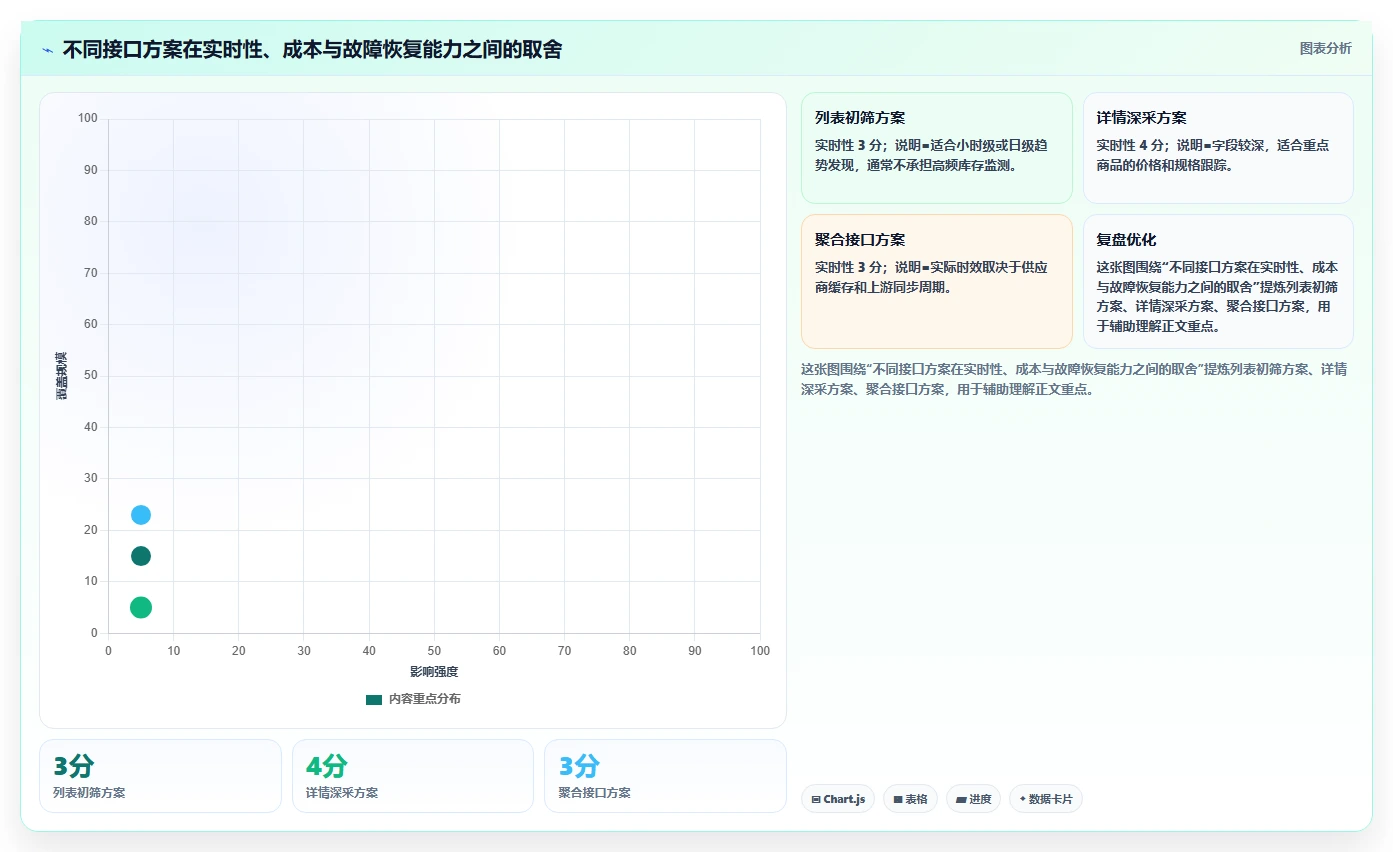
Task: Select the 进度 tag
Action: point(973,799)
